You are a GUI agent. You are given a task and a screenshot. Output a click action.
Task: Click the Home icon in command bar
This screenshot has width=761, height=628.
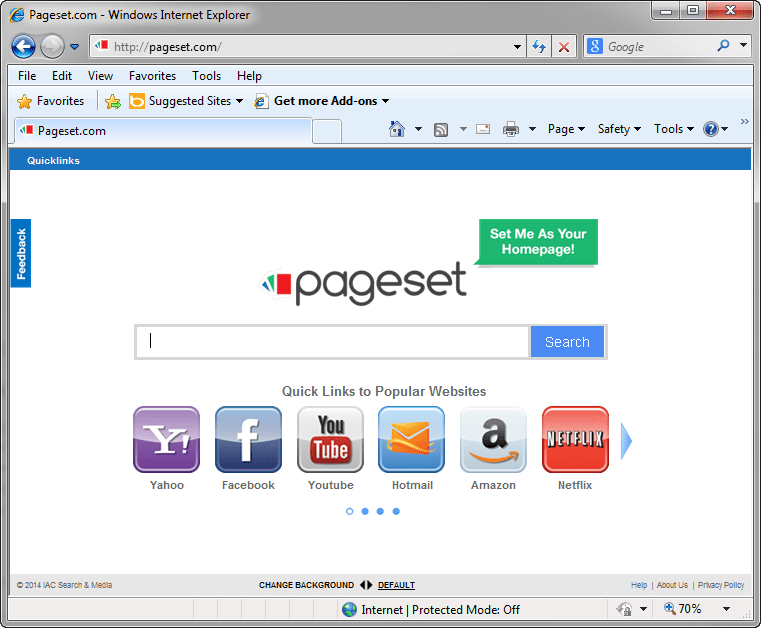click(x=397, y=129)
